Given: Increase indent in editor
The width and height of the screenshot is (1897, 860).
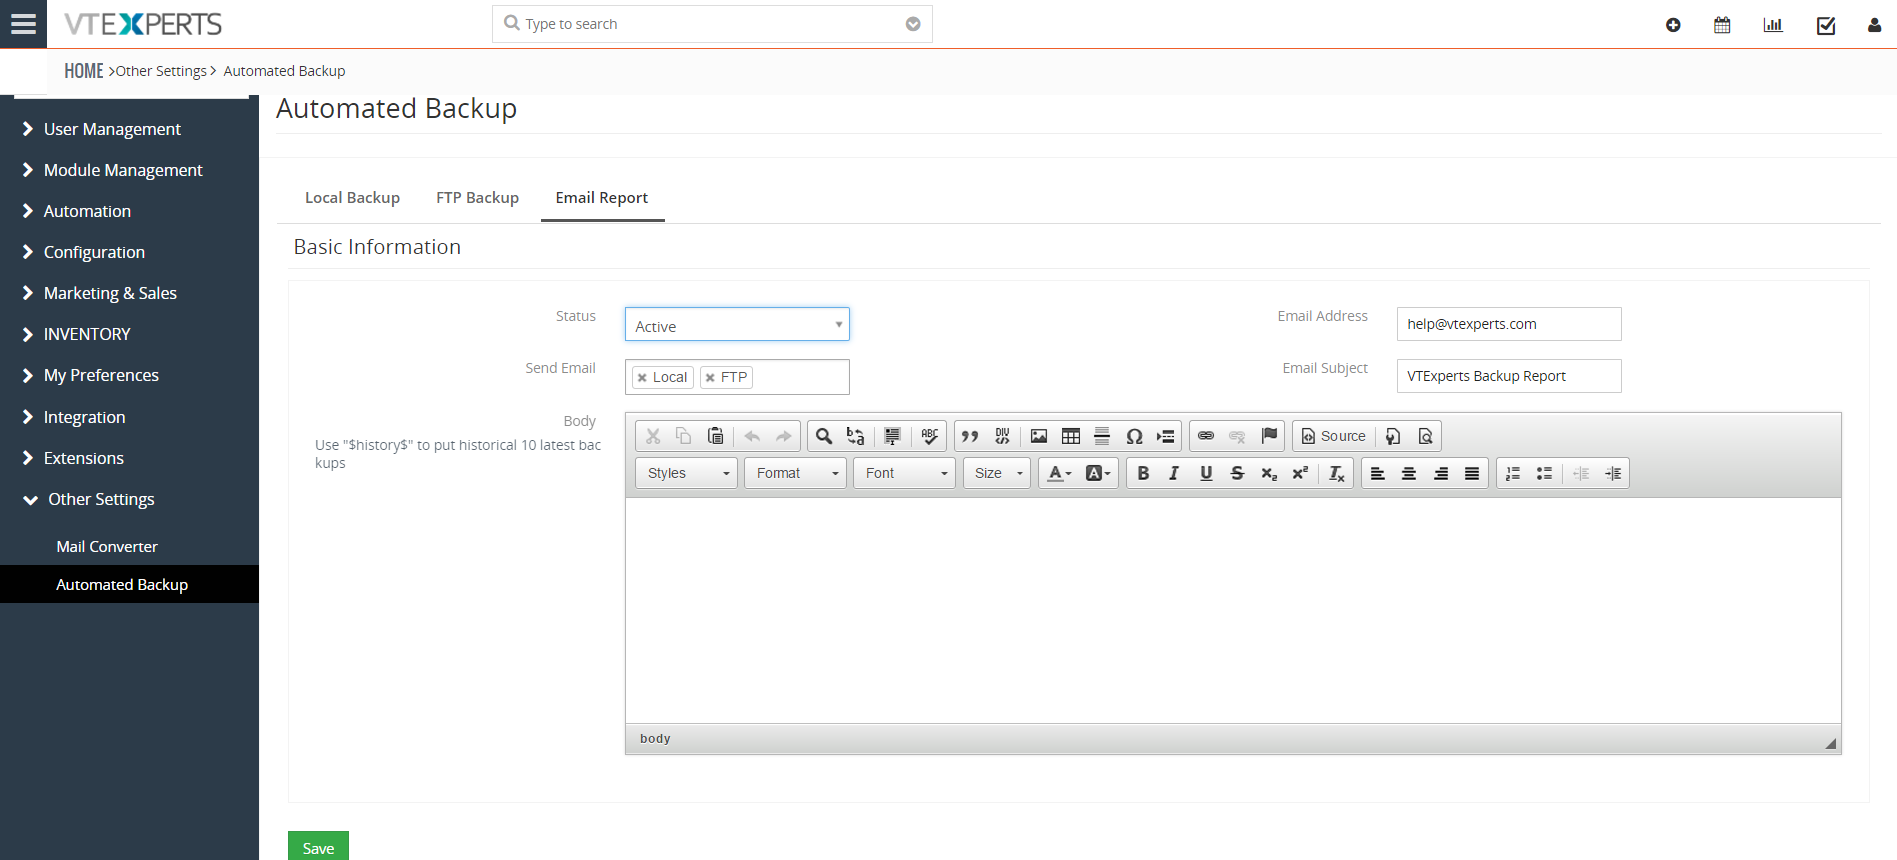Looking at the screenshot, I should pyautogui.click(x=1613, y=473).
